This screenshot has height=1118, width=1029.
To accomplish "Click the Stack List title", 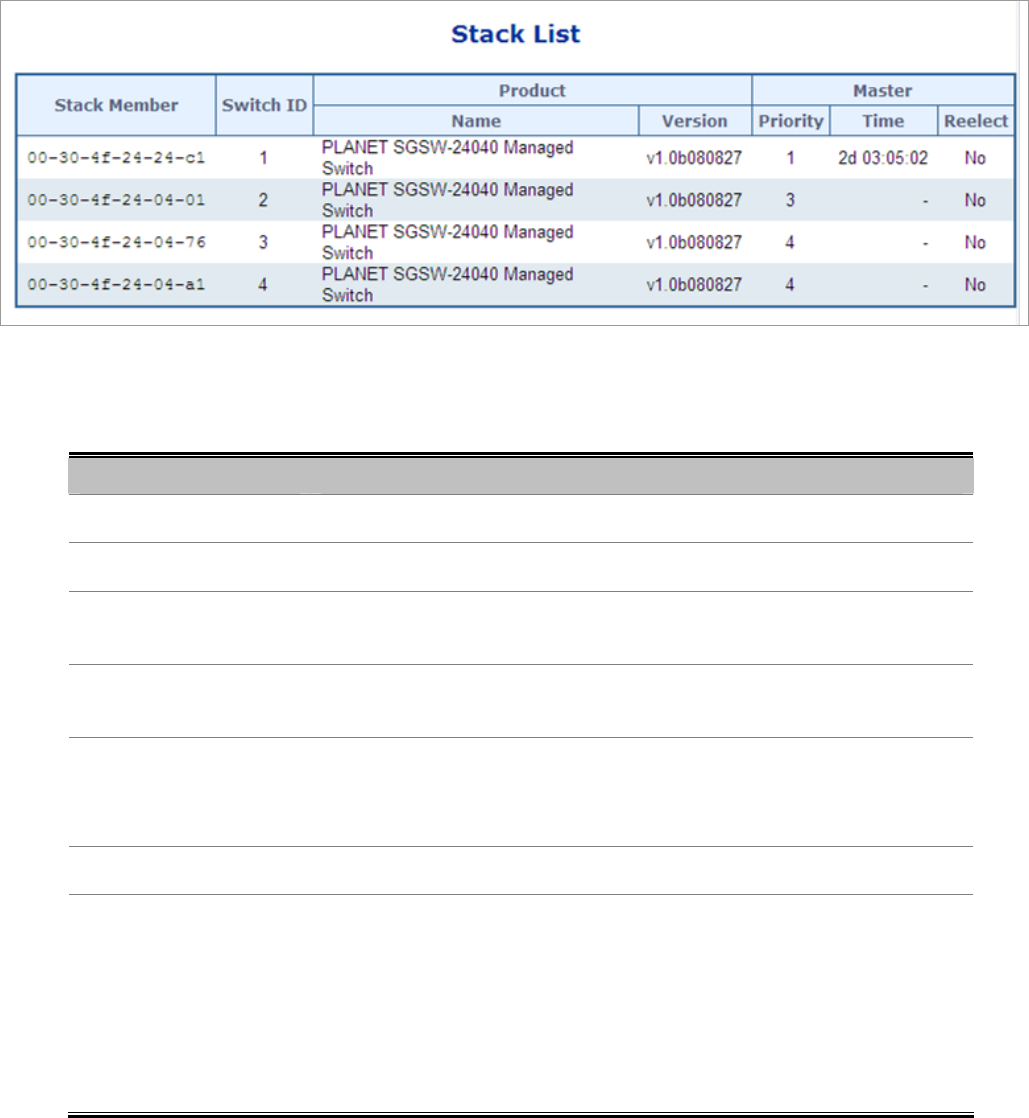I will point(516,34).
